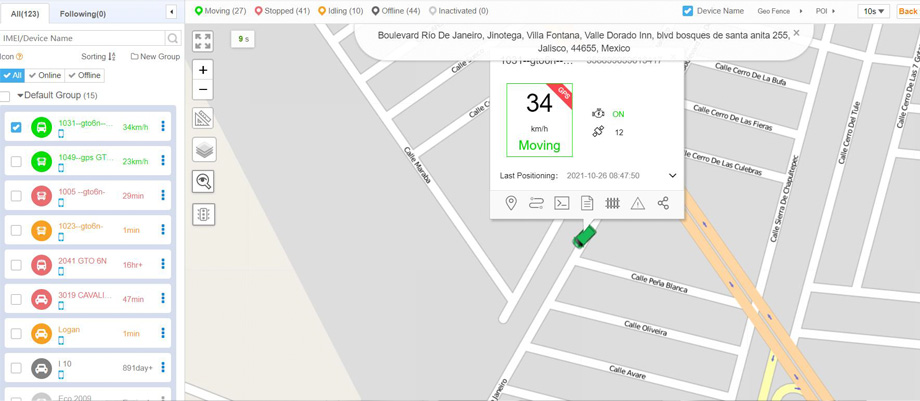Collapse the Default Group tree
Viewport: 920px width, 401px height.
pyautogui.click(x=20, y=96)
